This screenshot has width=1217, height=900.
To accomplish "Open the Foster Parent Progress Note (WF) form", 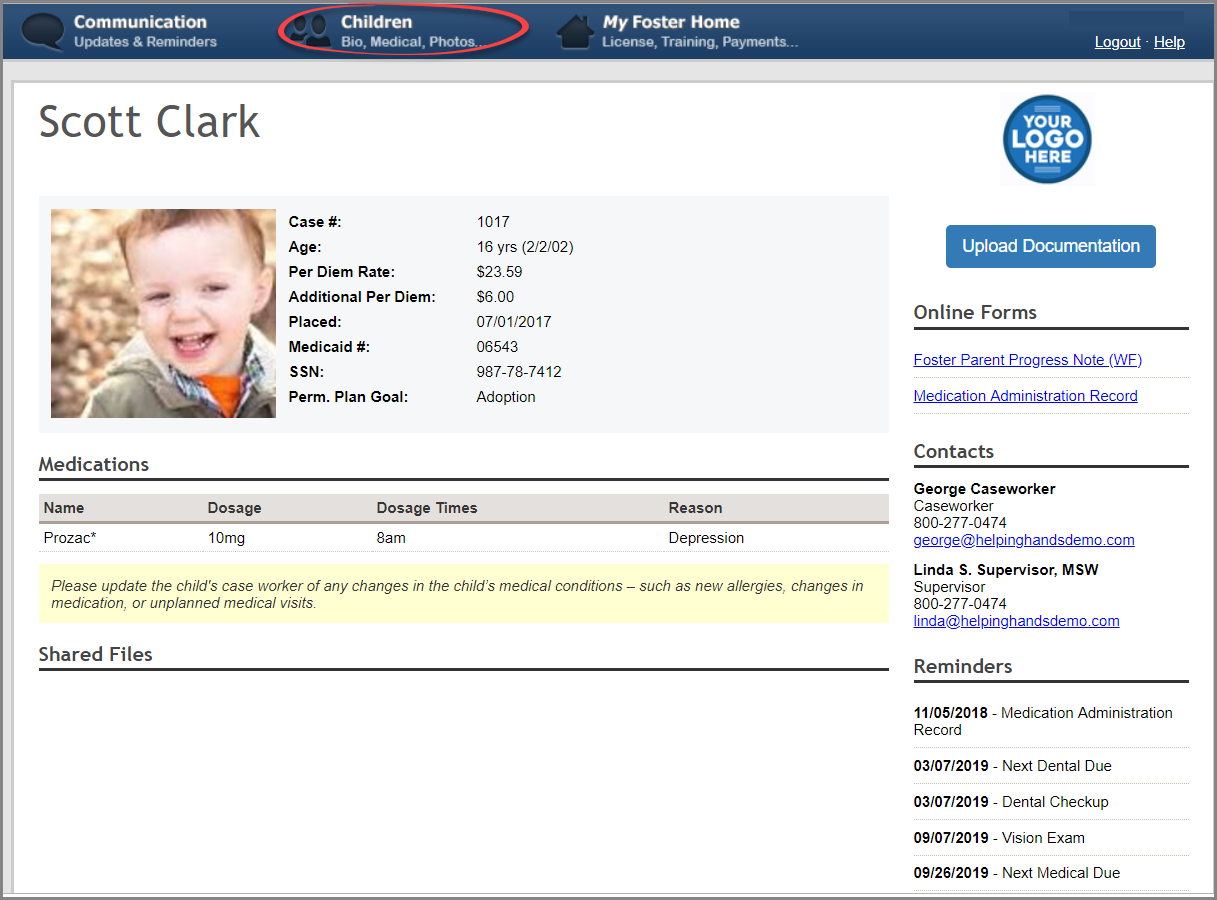I will click(1027, 359).
